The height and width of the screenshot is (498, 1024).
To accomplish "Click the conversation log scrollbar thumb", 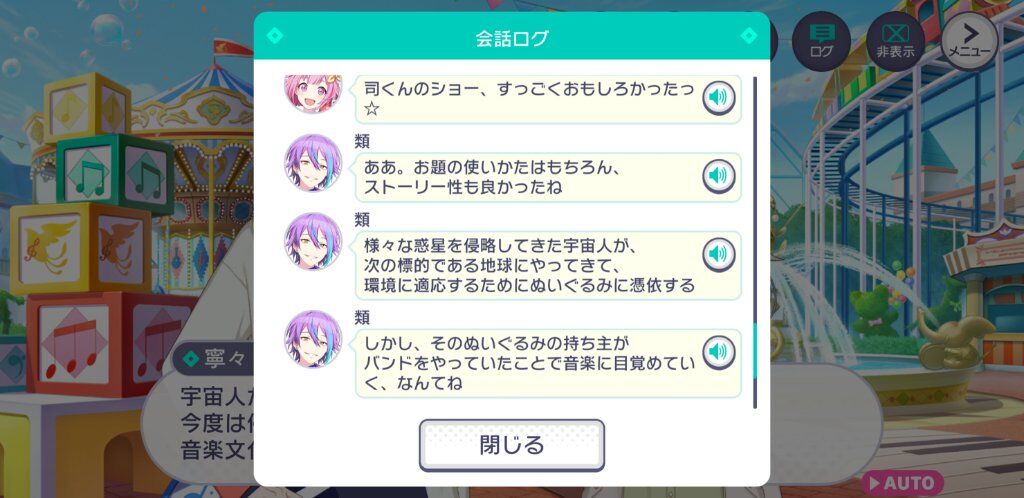I will (x=755, y=351).
